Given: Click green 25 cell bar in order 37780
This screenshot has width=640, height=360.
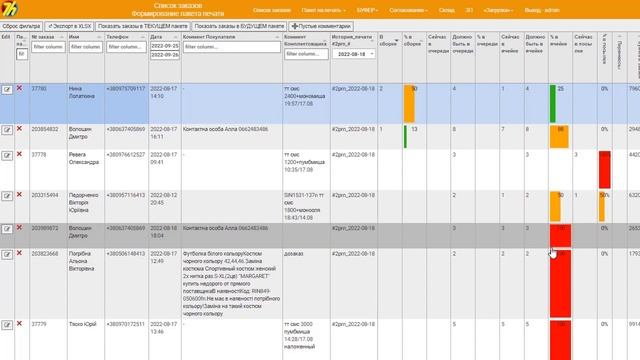Looking at the screenshot, I should click(553, 103).
